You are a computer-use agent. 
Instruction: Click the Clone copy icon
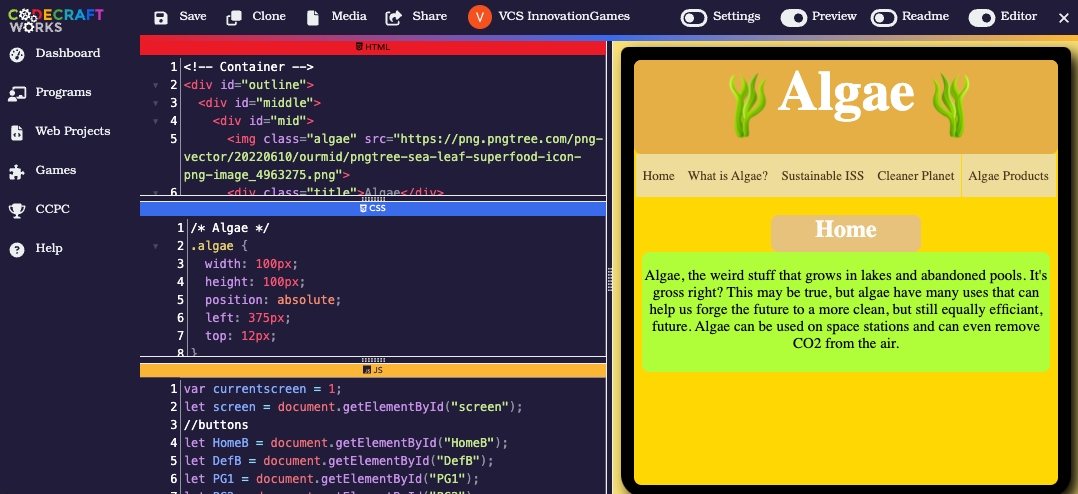[234, 18]
